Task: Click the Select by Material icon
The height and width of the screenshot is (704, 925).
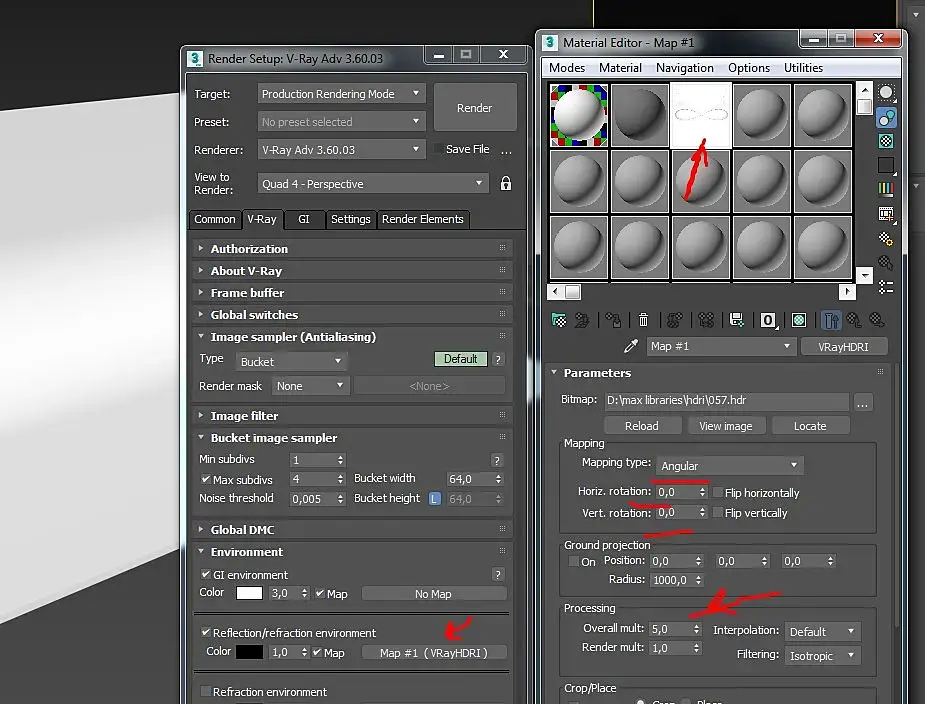Action: 886,262
